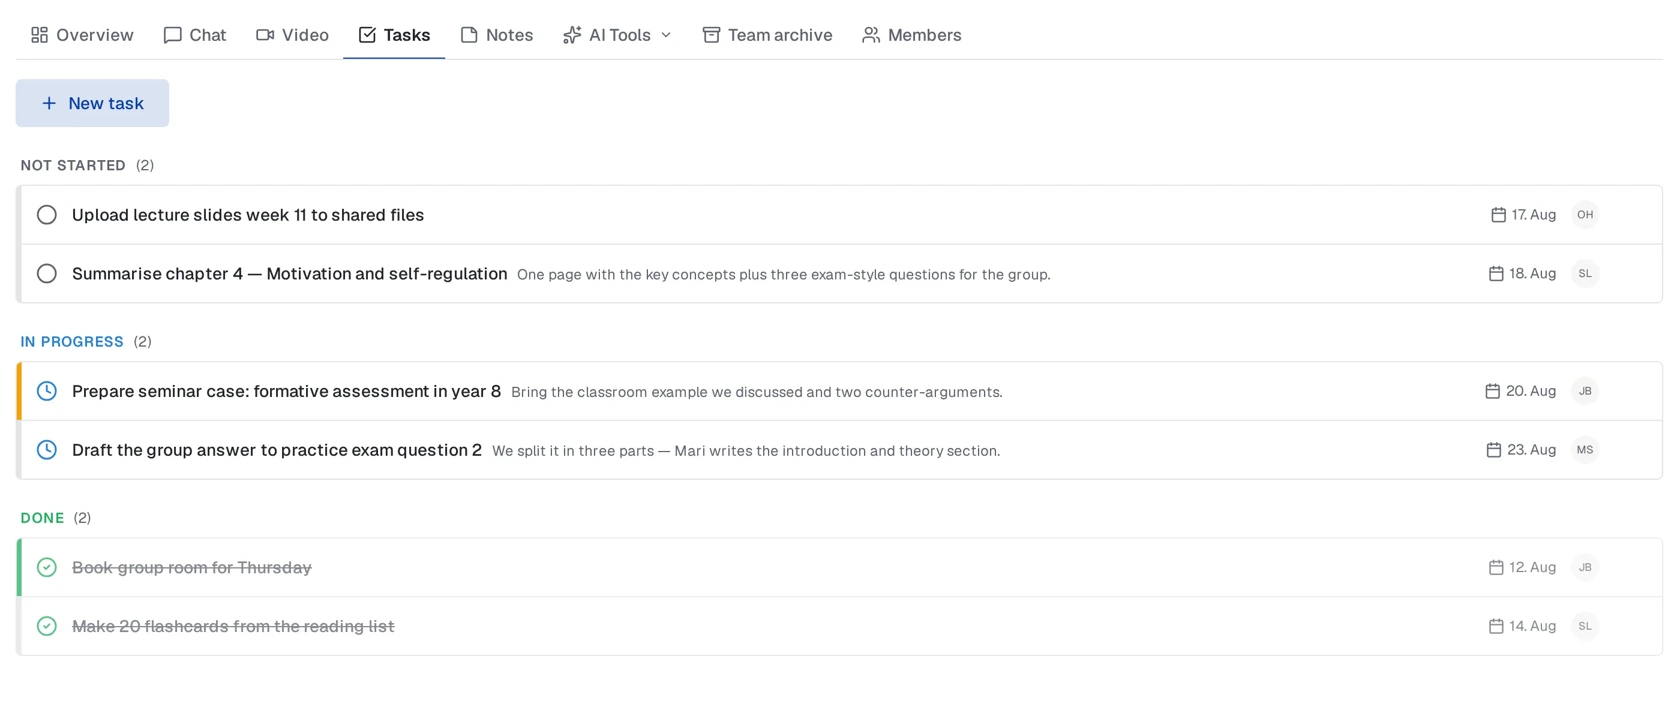
Task: Click calendar icon beside 20. Aug
Action: (1492, 391)
